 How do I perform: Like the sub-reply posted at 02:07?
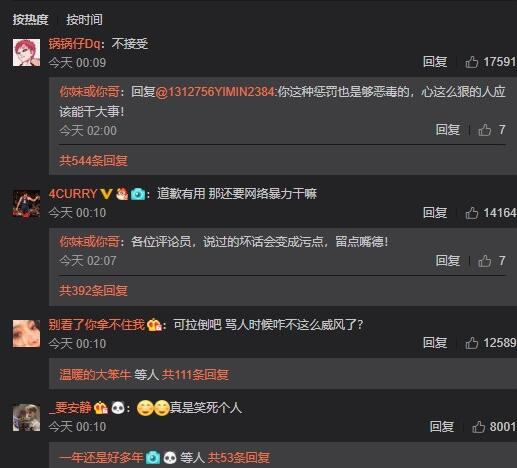click(x=485, y=261)
